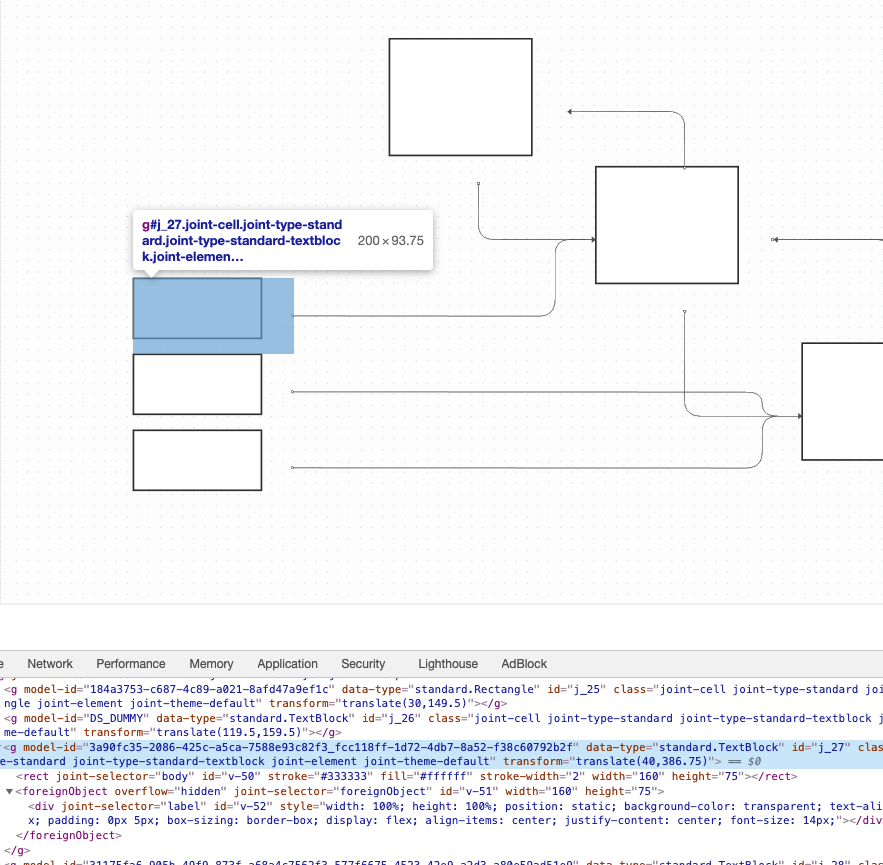Image resolution: width=883 pixels, height=865 pixels.
Task: Open the Application panel
Action: tap(287, 663)
